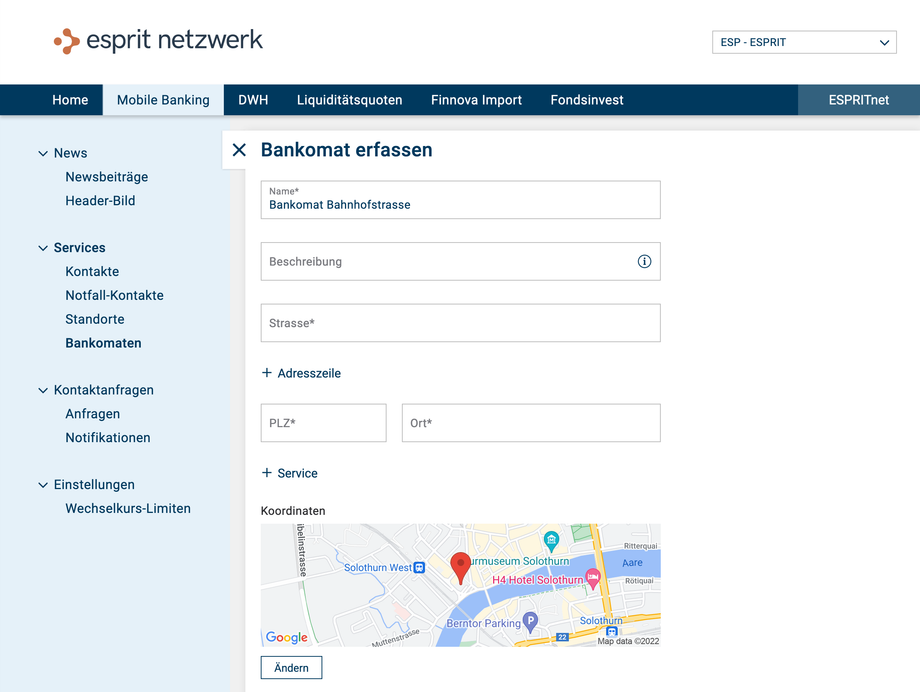Click the Bernтор Parking icon on map
This screenshot has width=920, height=692.
coord(530,622)
